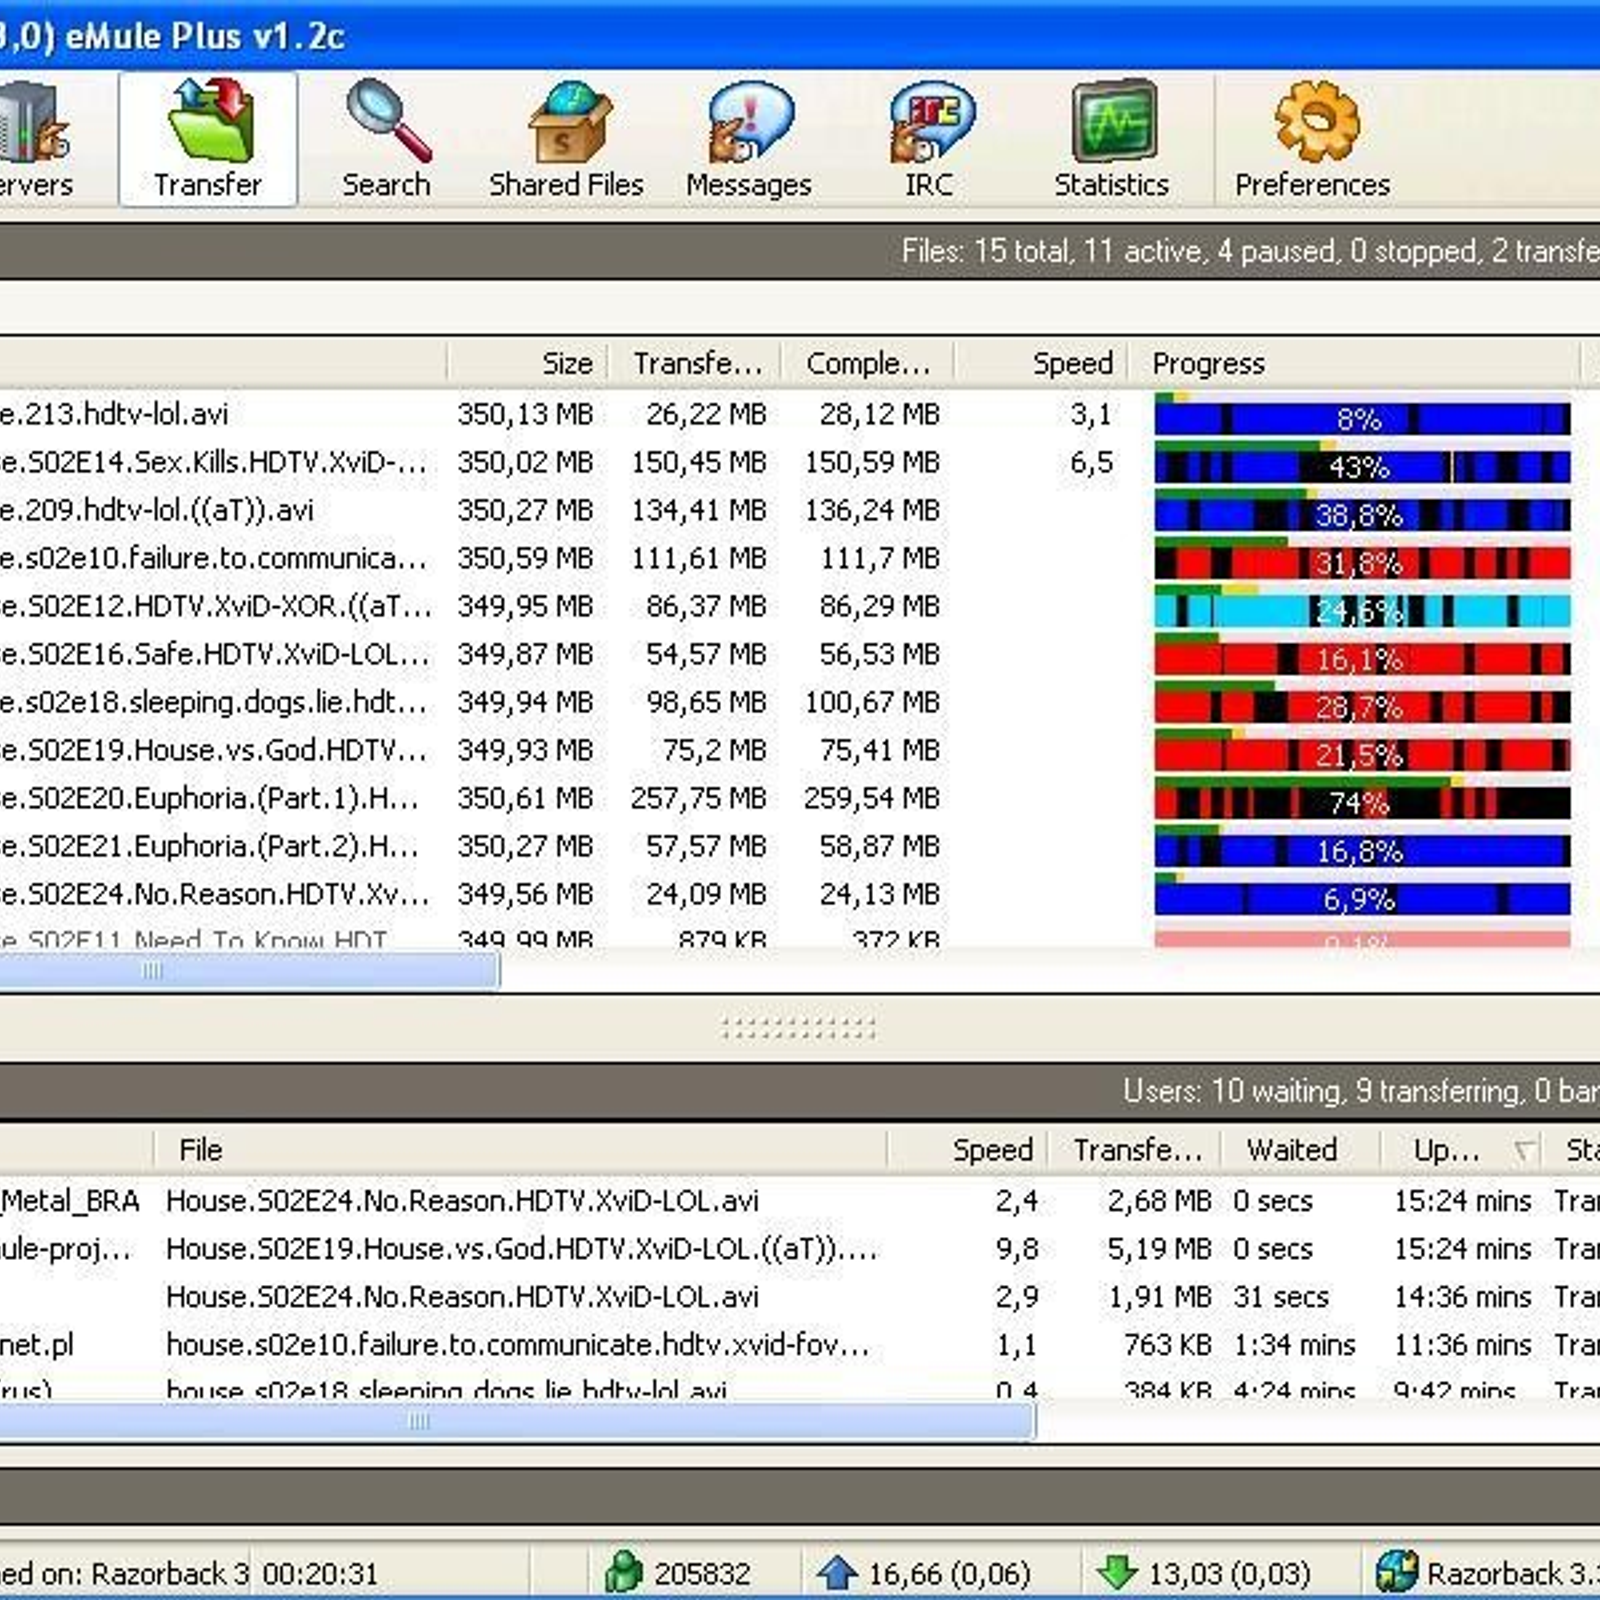The width and height of the screenshot is (1600, 1600).
Task: Click the splitter grip between lists
Action: pos(798,1028)
